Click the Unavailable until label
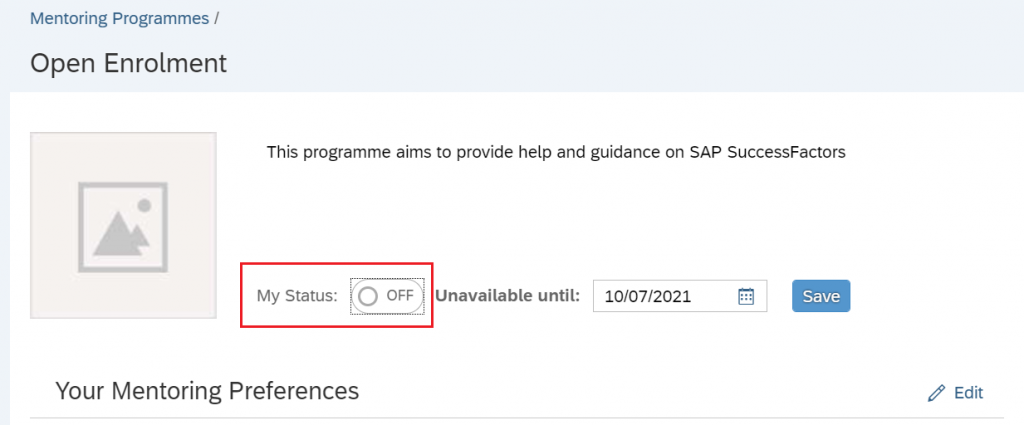Screen dimensions: 1024x425 [x=507, y=296]
